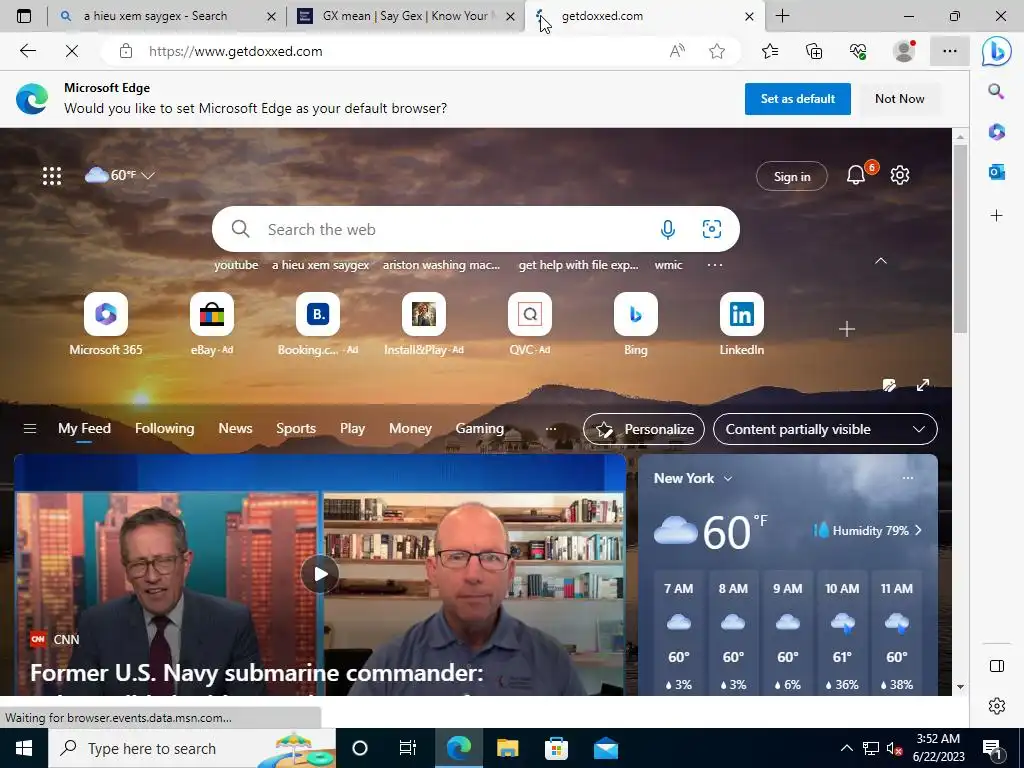The height and width of the screenshot is (768, 1024).
Task: Click the wmic recent search link
Action: 668,265
